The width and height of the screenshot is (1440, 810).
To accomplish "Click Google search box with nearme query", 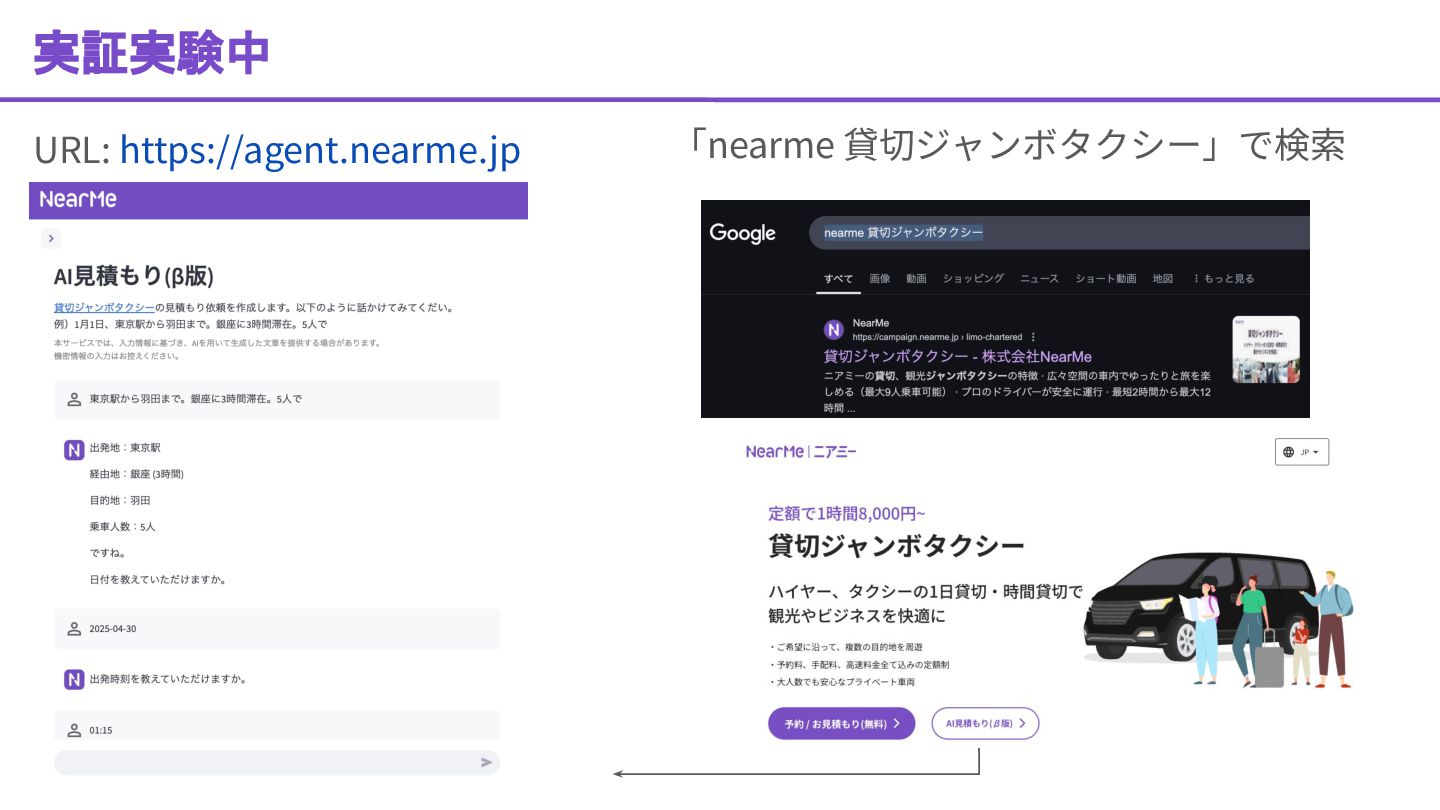I will (1059, 232).
